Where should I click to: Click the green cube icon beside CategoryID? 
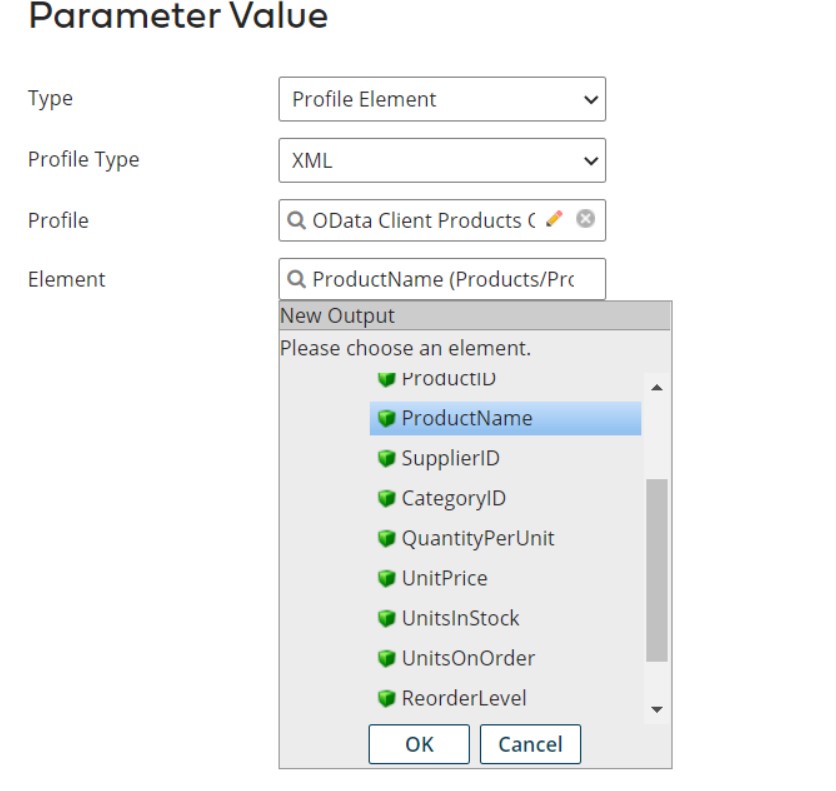387,498
